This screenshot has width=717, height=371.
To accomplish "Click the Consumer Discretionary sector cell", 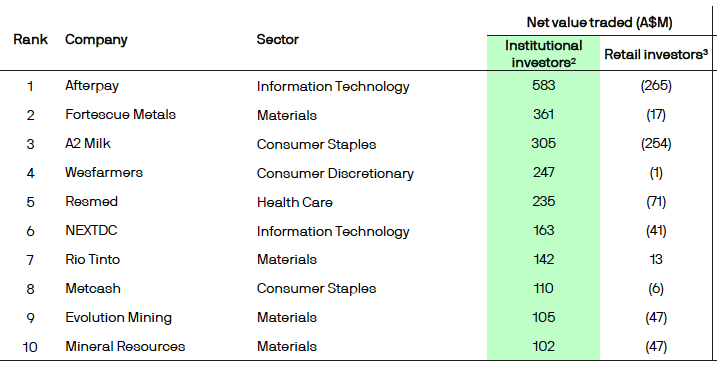I will [335, 173].
